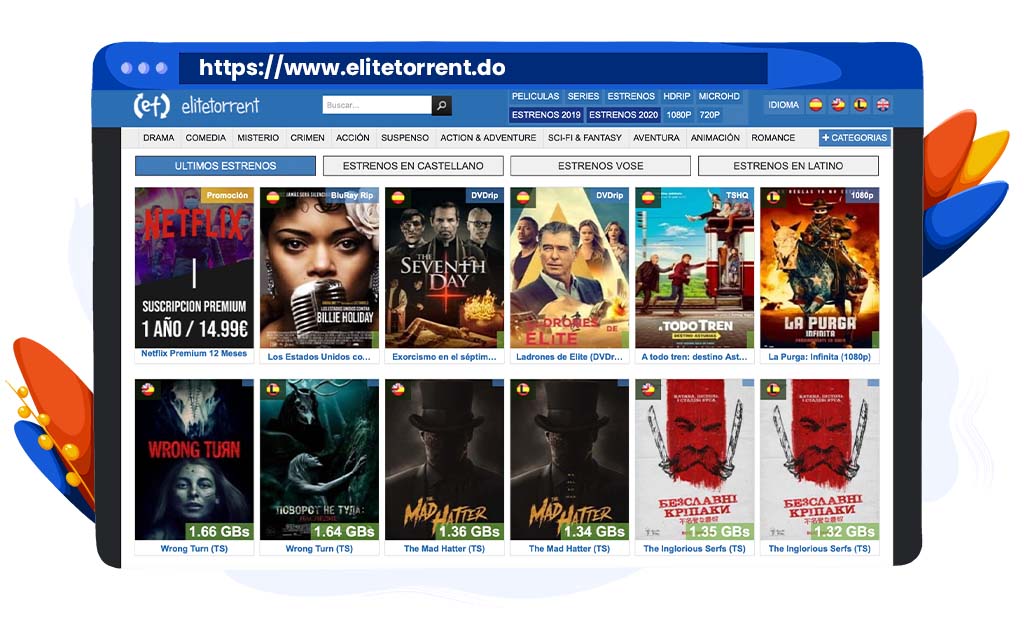Click the flag badge on the red Wrong Turn poster

click(148, 389)
